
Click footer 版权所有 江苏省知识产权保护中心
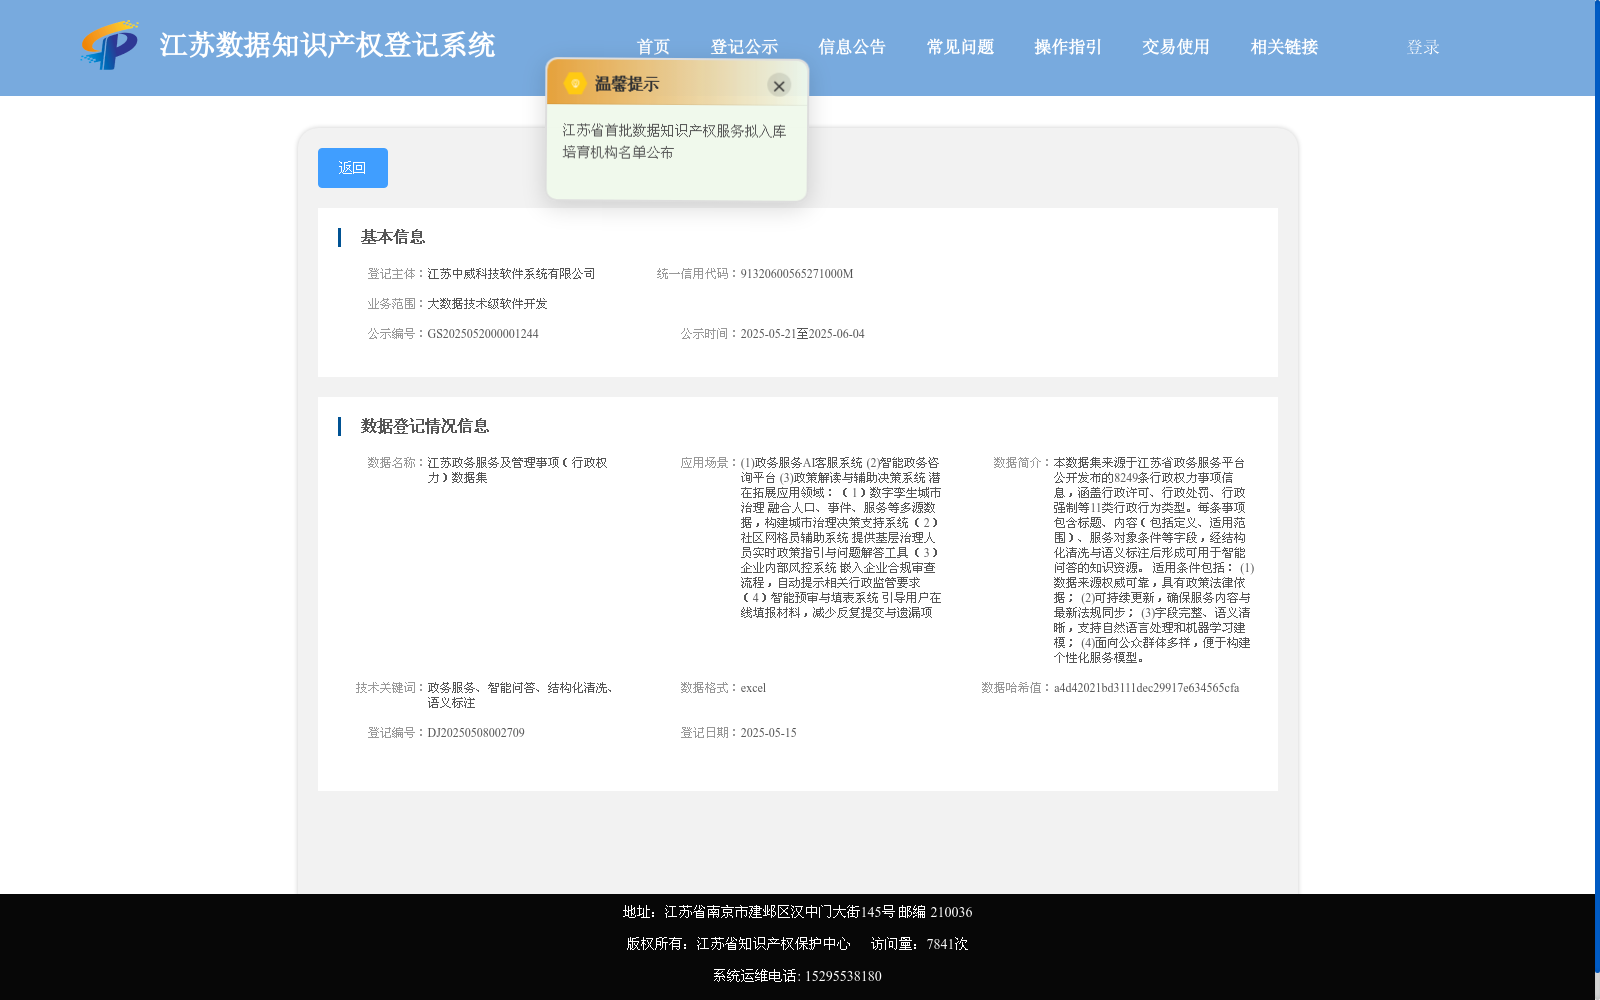click(x=738, y=944)
